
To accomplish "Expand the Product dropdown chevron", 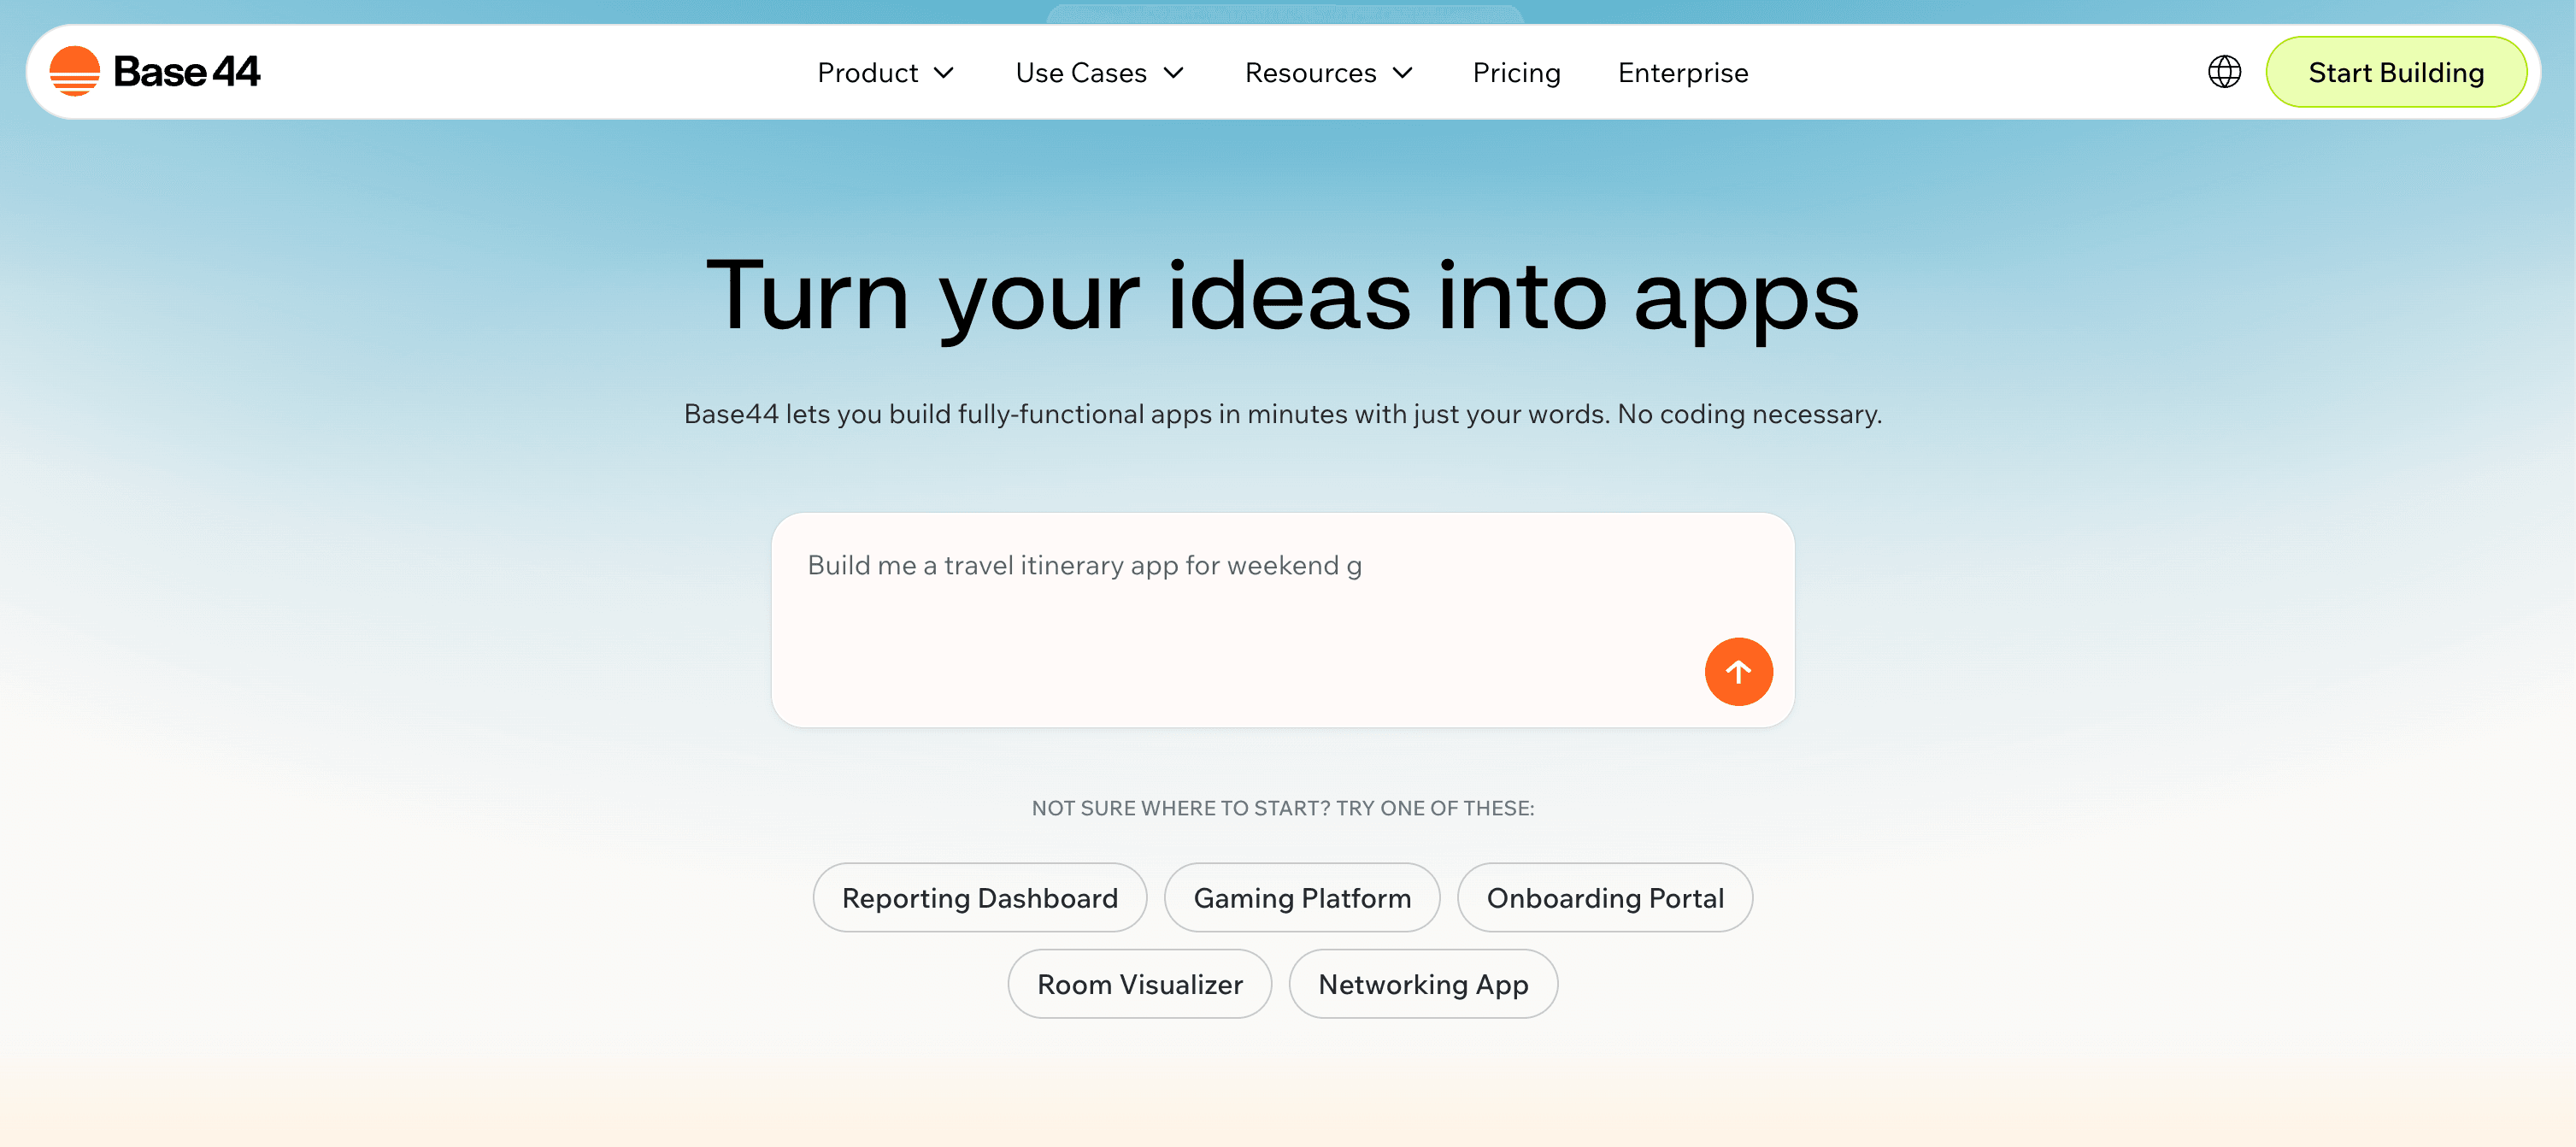I will [943, 73].
